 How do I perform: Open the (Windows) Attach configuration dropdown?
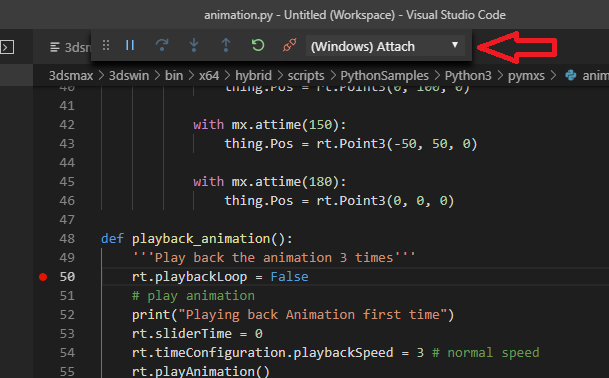pos(385,46)
